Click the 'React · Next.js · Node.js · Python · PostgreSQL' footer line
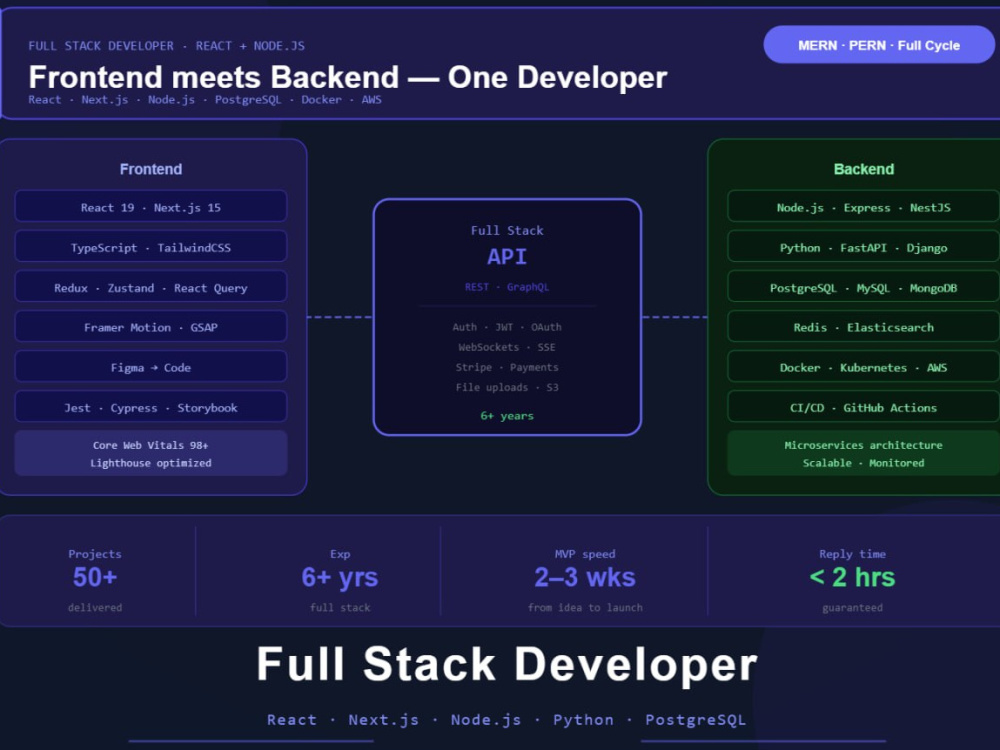1000x750 pixels. (506, 719)
